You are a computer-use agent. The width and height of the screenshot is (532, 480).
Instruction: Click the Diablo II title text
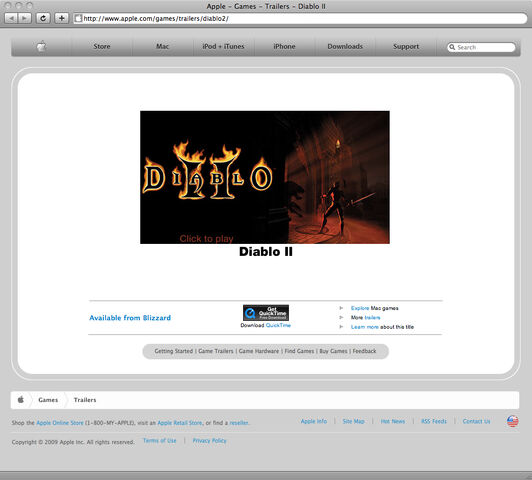(266, 252)
